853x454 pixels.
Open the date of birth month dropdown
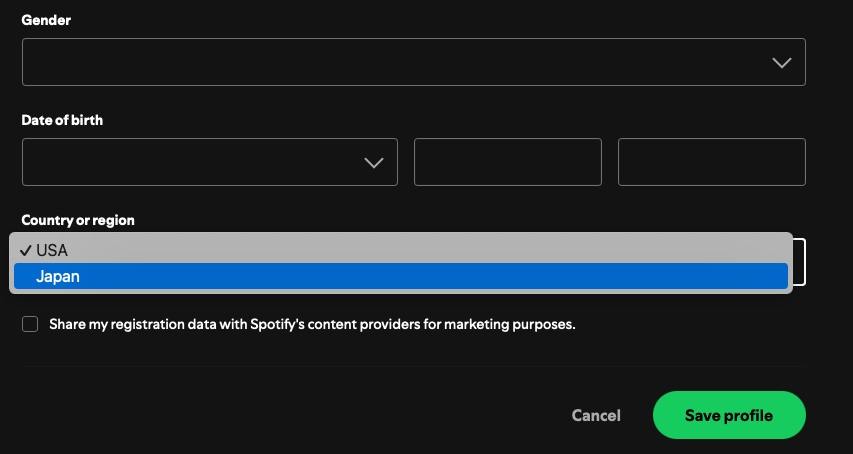(x=200, y=162)
